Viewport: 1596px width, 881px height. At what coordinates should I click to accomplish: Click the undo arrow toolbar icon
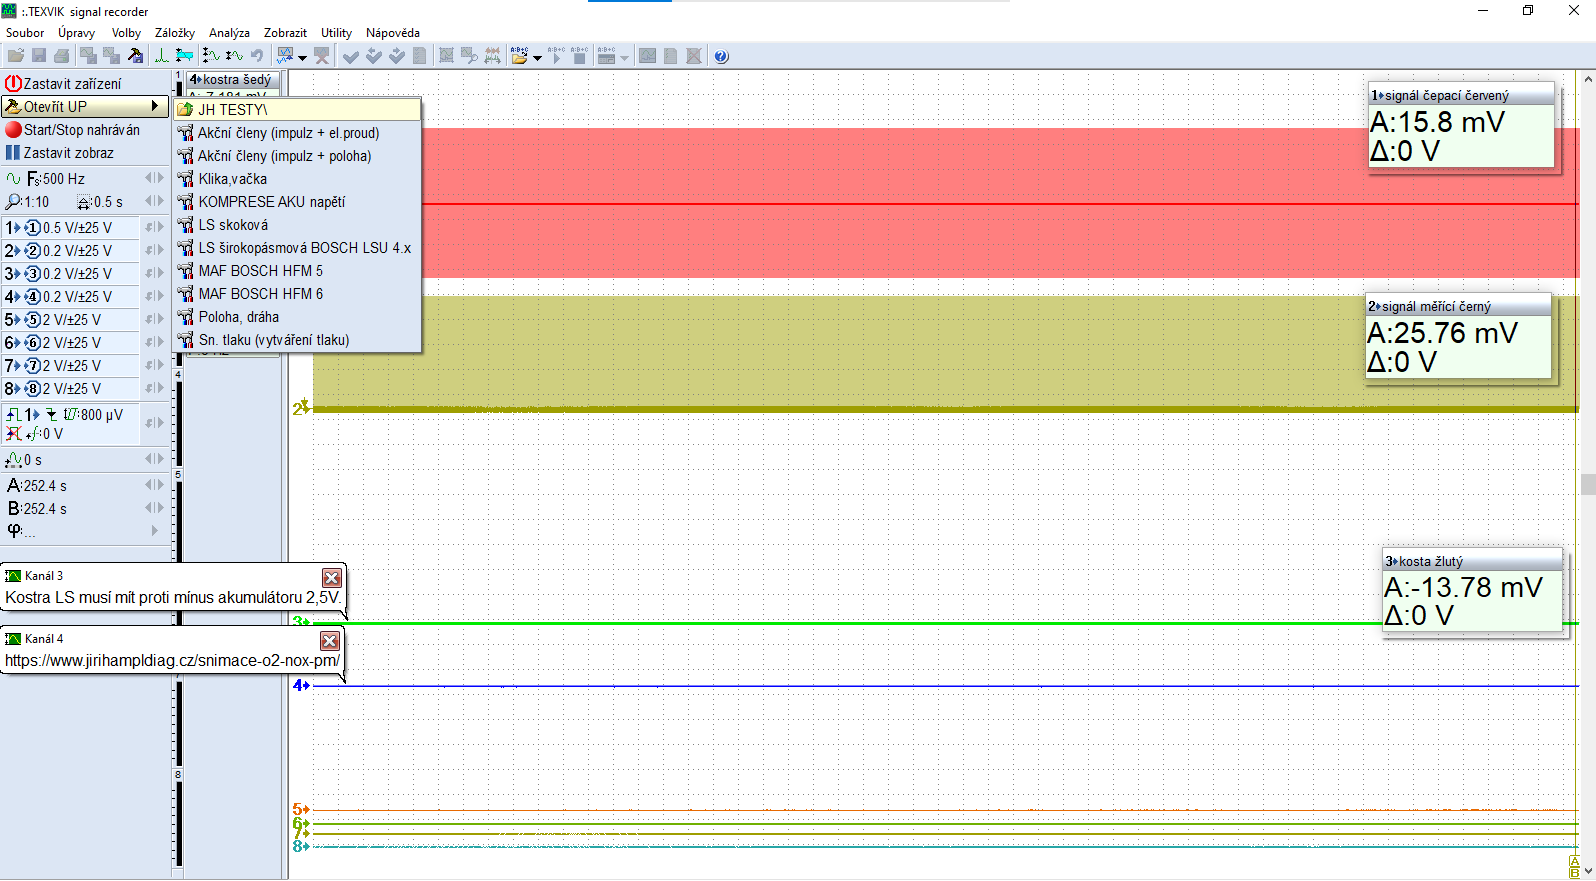pos(257,57)
